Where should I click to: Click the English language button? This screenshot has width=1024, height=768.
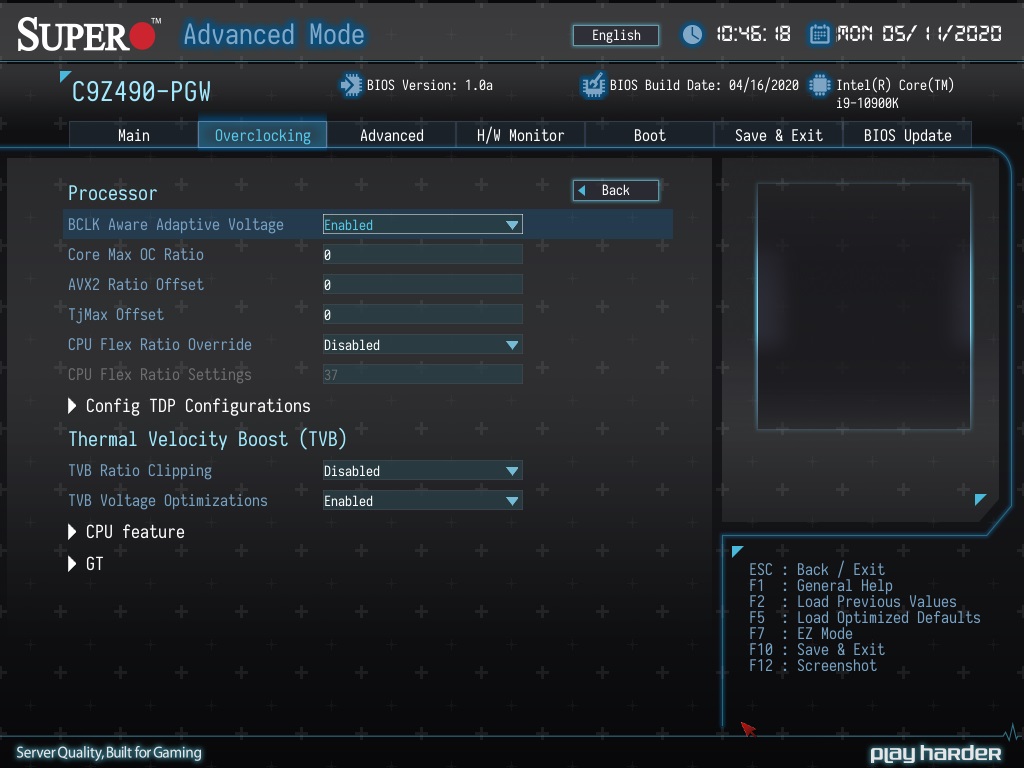pyautogui.click(x=616, y=35)
